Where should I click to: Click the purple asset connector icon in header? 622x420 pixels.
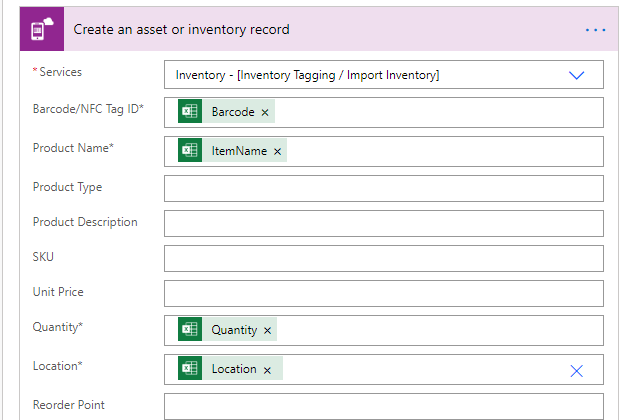point(42,29)
